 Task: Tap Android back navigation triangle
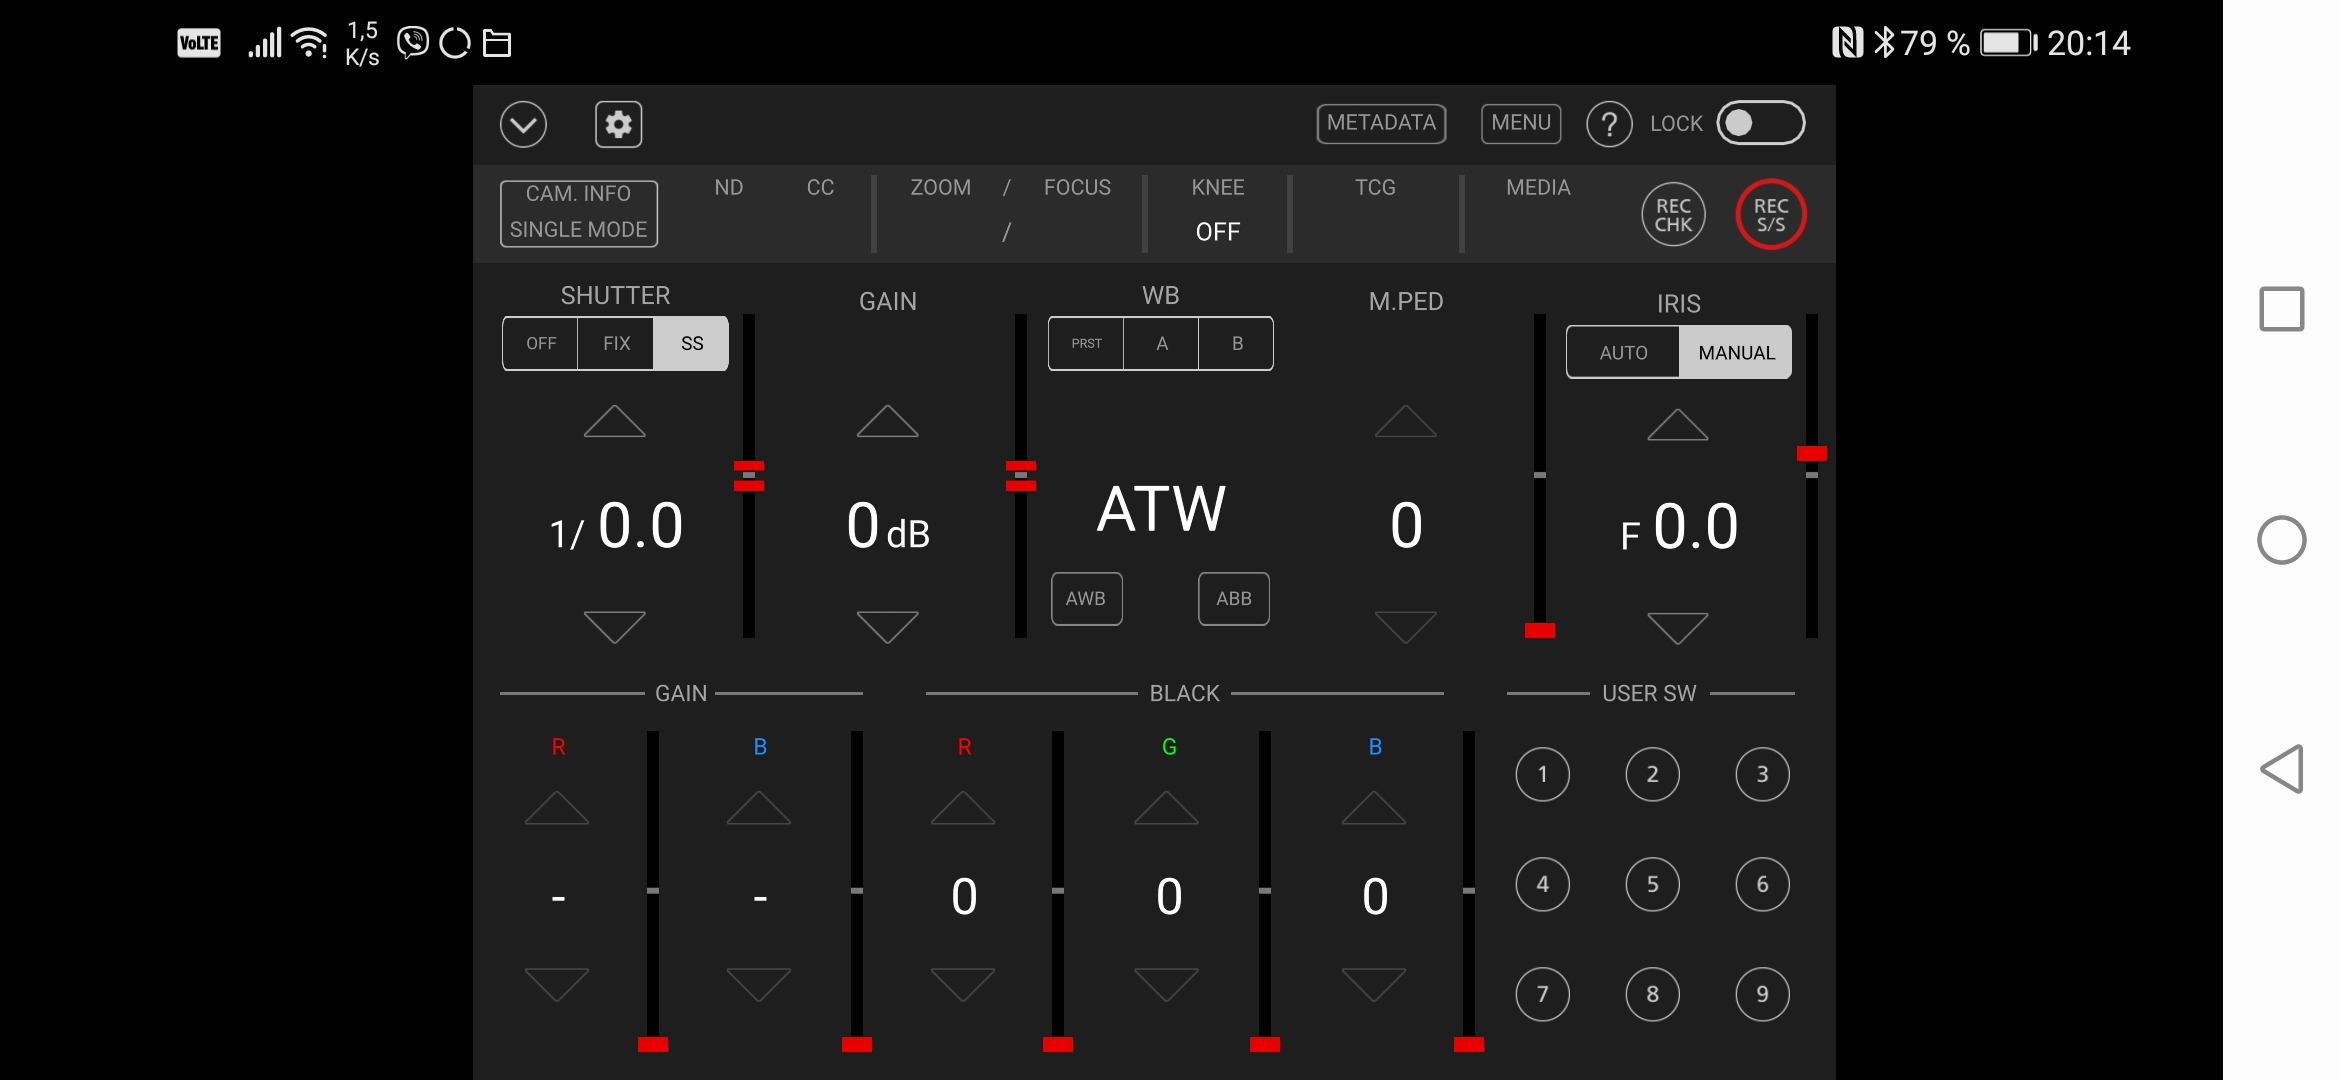pyautogui.click(x=2281, y=769)
